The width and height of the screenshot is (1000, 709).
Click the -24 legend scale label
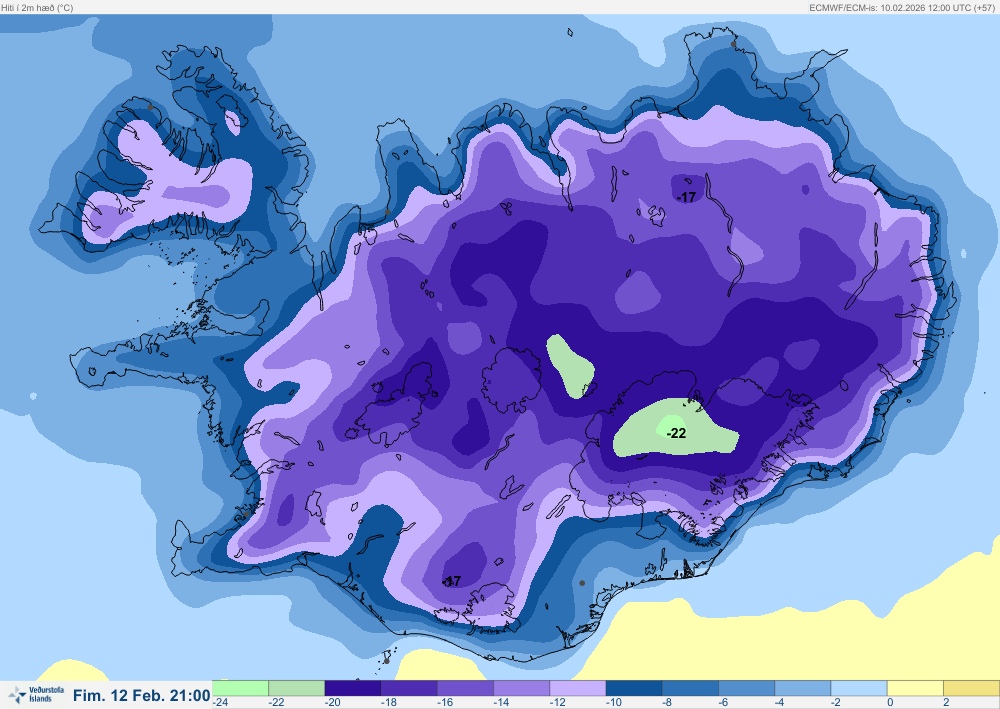tap(221, 703)
